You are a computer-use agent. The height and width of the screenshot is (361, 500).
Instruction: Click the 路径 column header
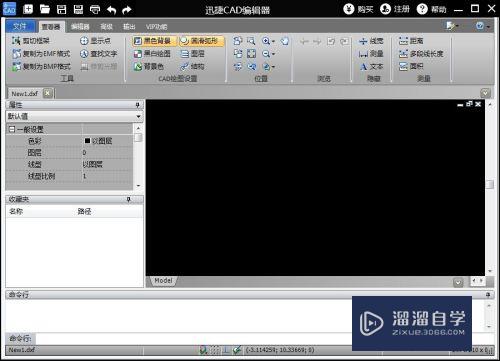click(84, 211)
